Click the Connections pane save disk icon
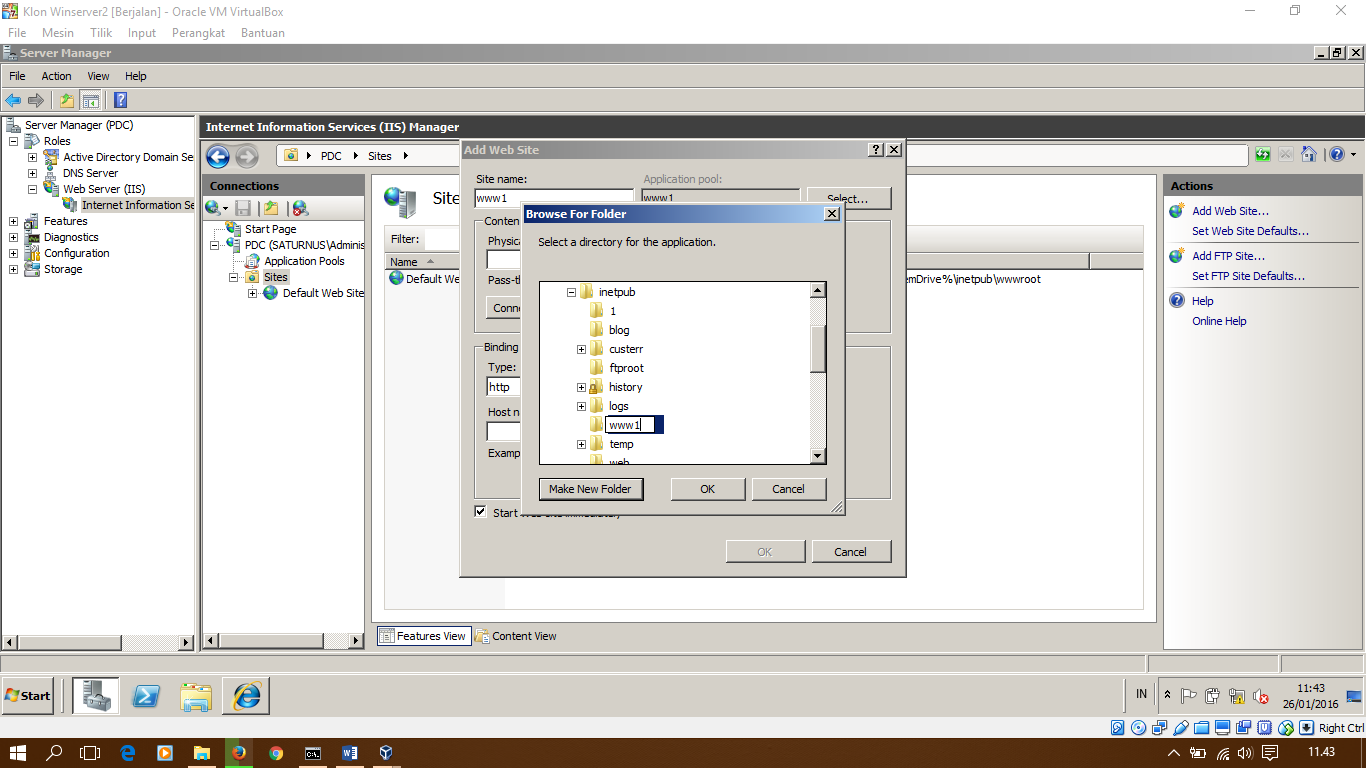1366x768 pixels. (x=243, y=208)
